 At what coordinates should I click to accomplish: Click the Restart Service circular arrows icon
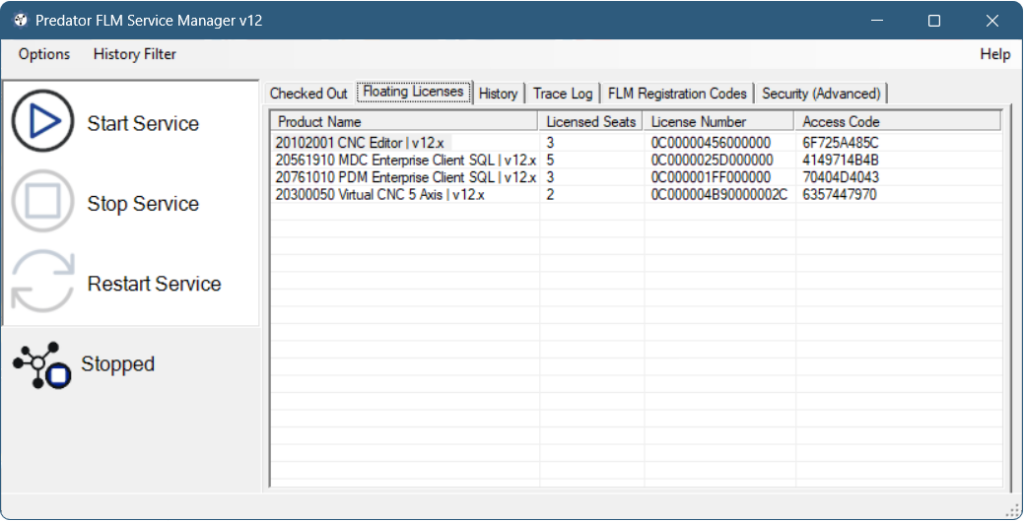(x=43, y=281)
